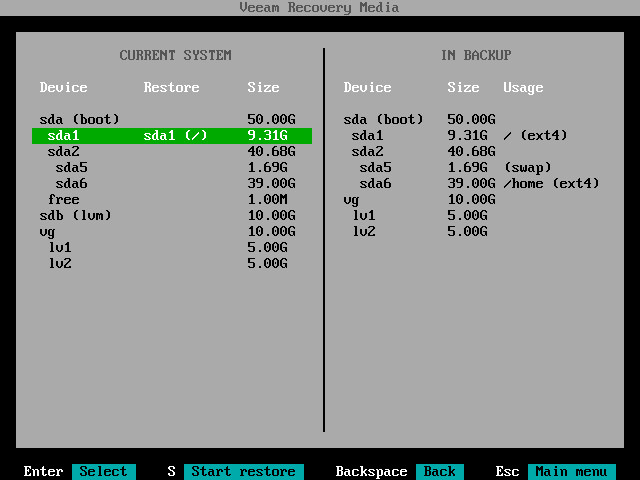Click lv2 in the In Backup panel

click(364, 232)
